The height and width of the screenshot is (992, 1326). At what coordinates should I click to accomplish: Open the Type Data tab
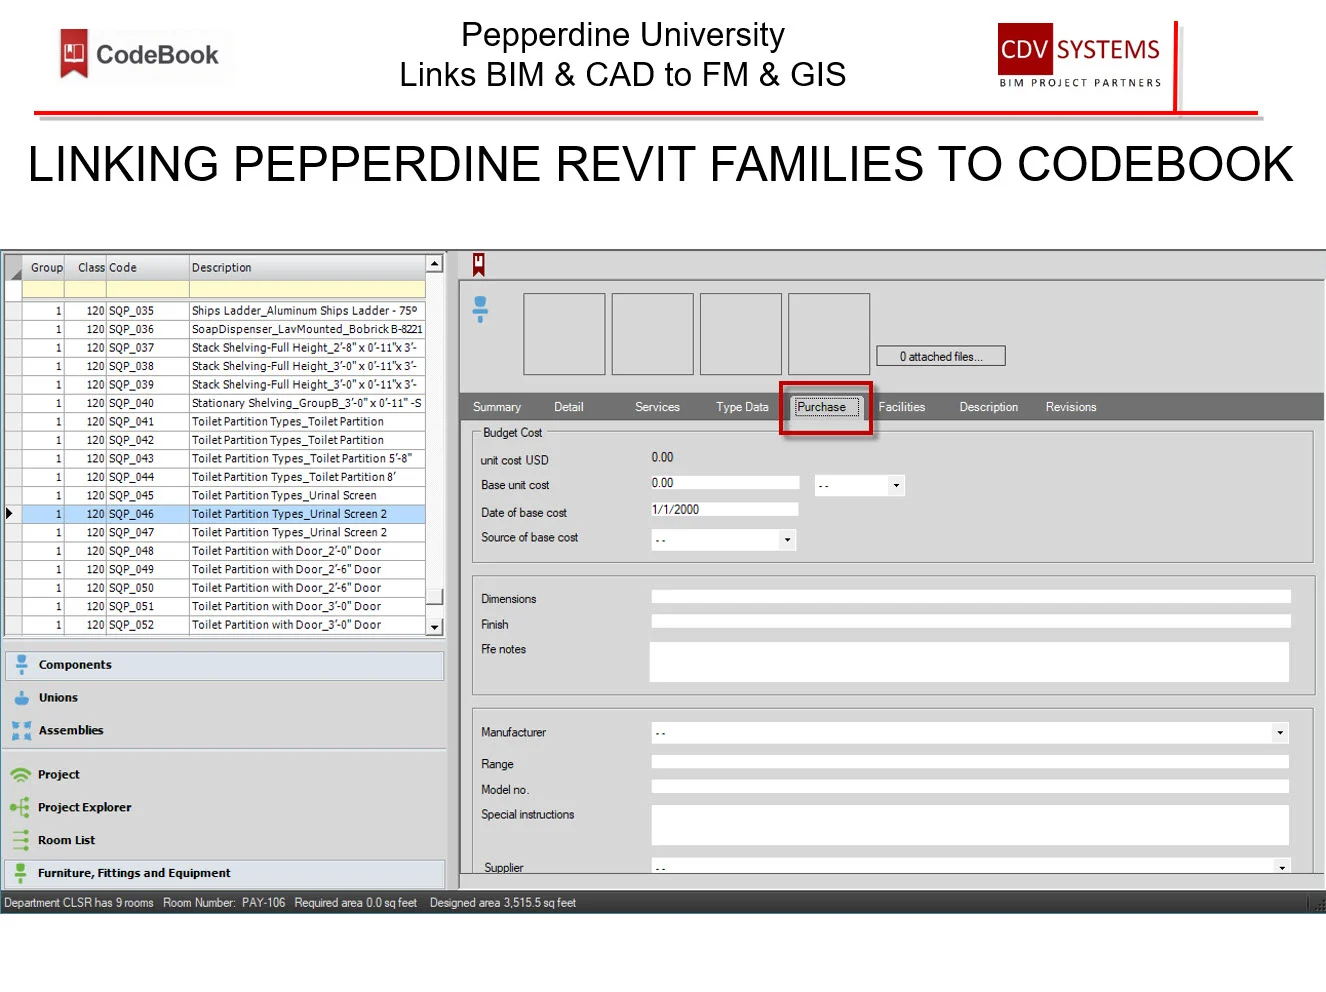point(742,407)
